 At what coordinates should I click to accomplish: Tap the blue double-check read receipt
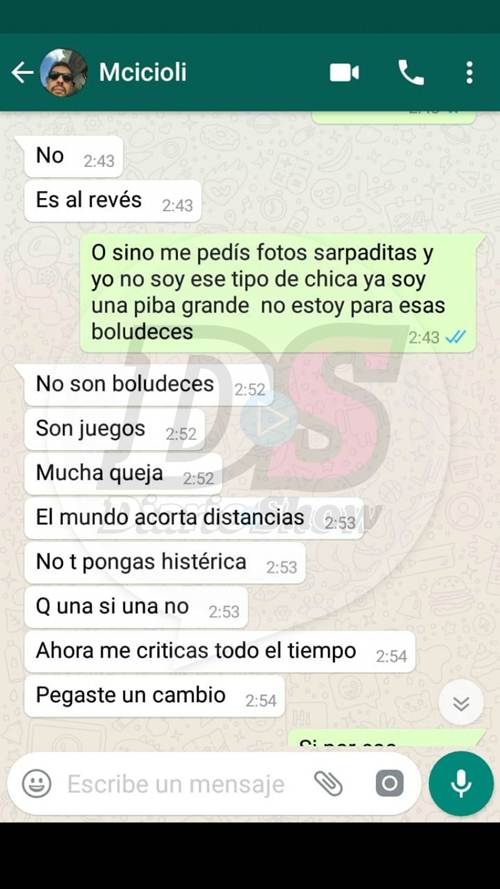[455, 337]
